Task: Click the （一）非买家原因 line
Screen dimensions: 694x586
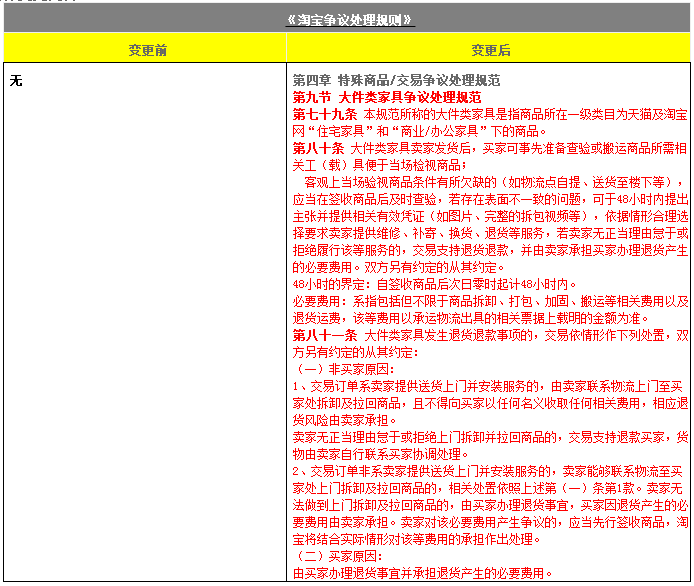Action: tap(343, 369)
